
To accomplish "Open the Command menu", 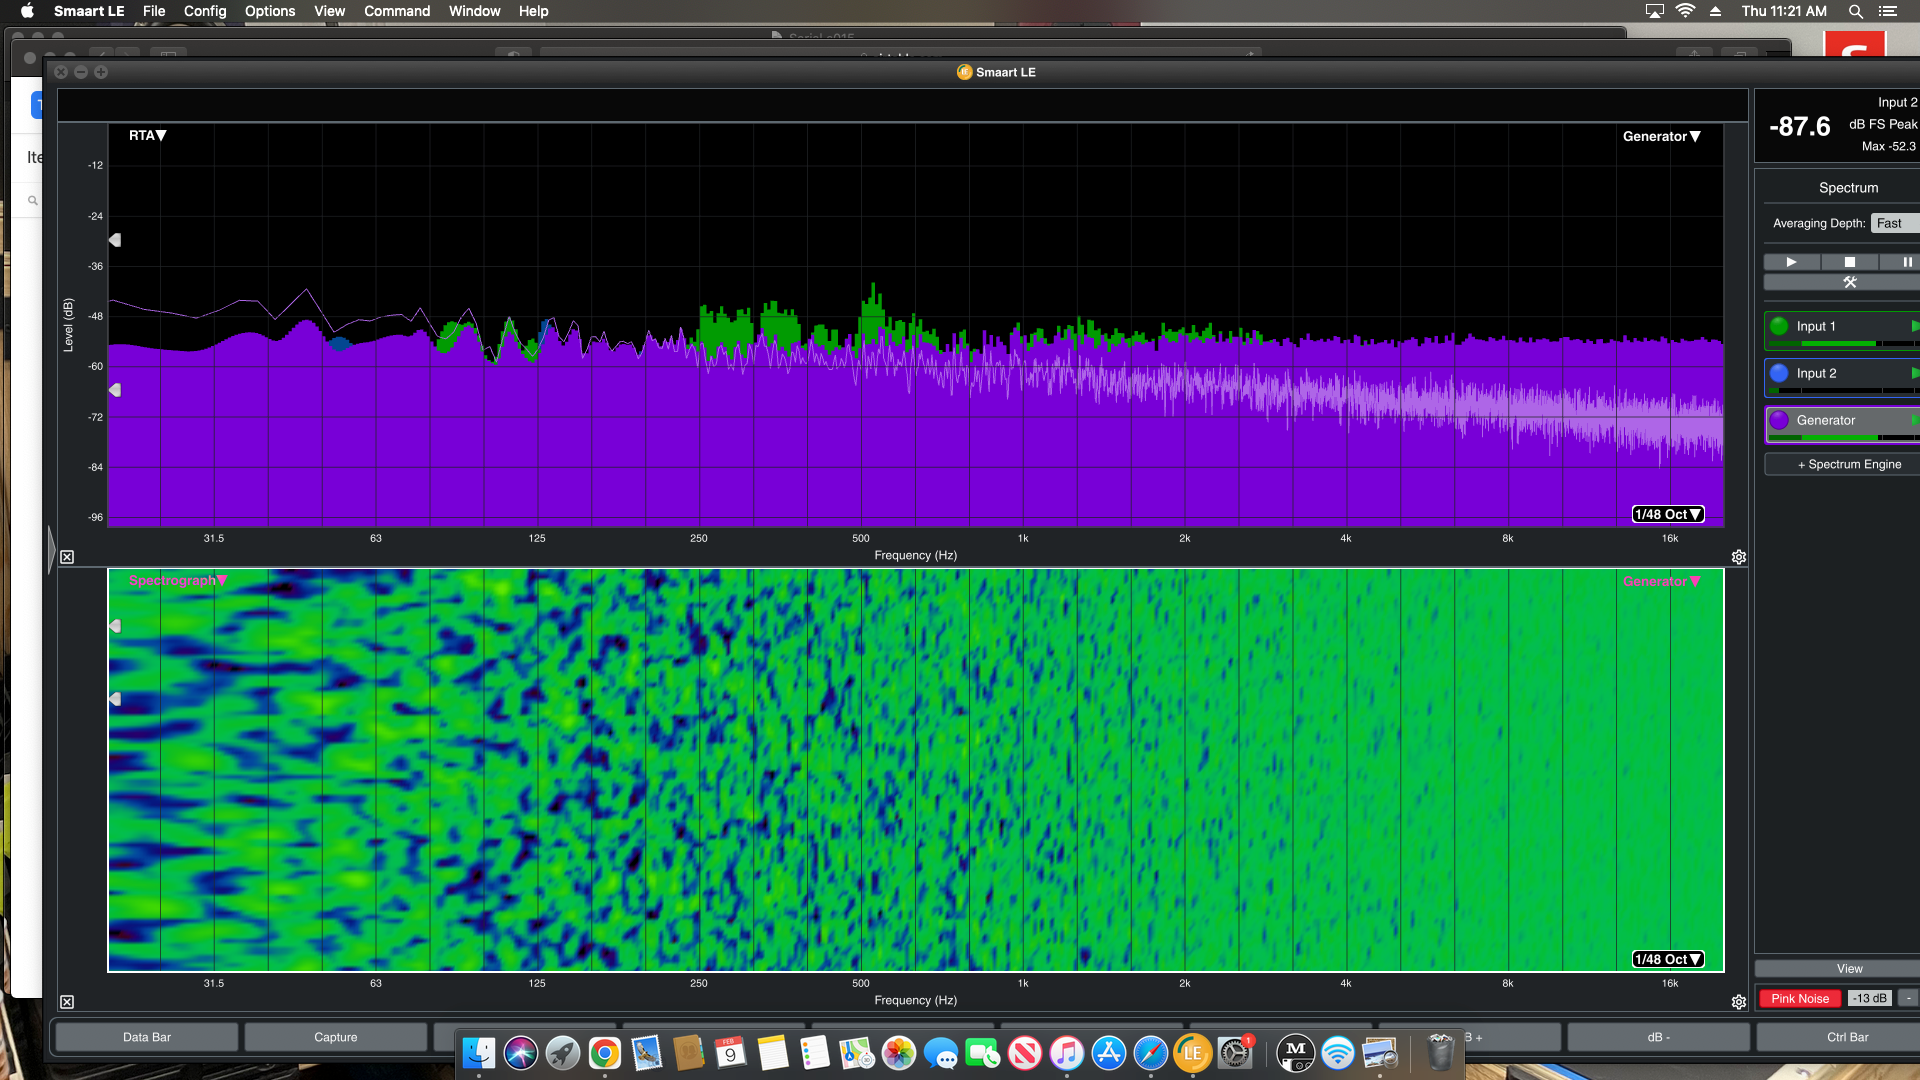I will pos(397,11).
